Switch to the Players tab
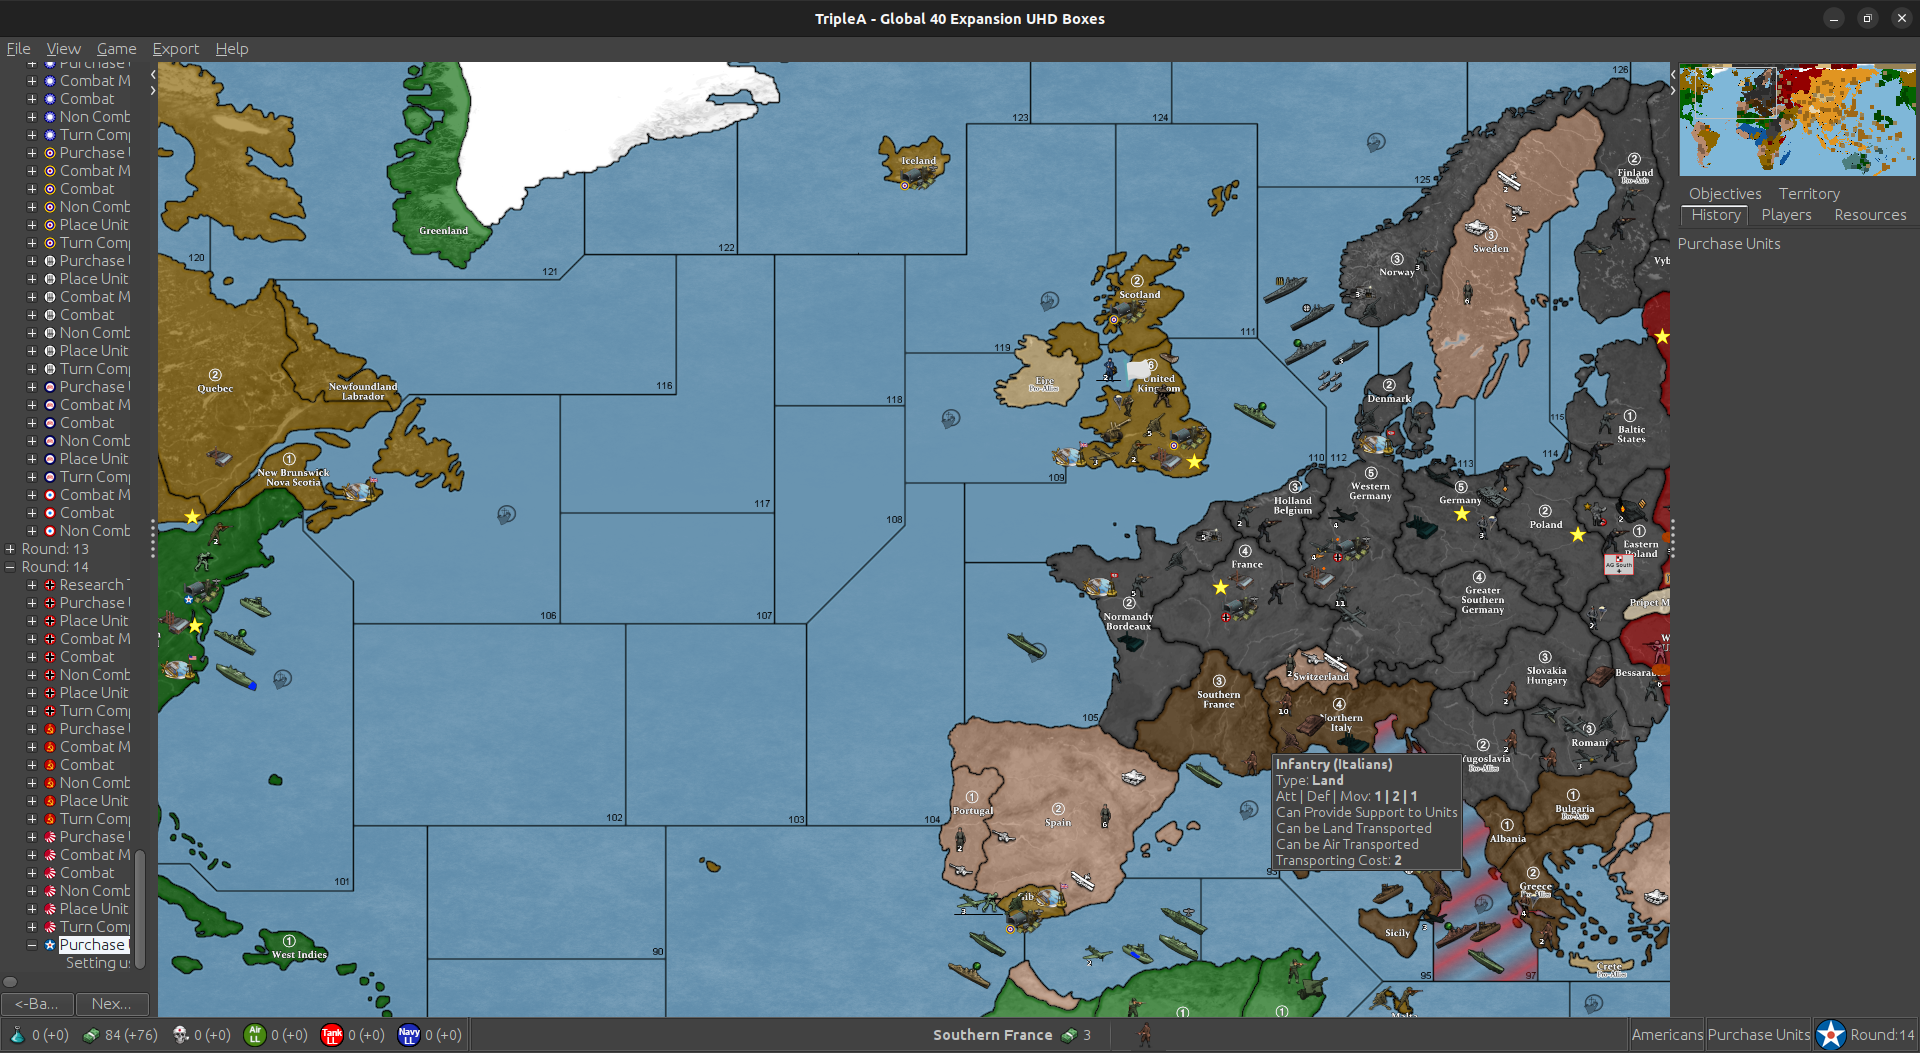This screenshot has width=1920, height=1053. 1786,215
